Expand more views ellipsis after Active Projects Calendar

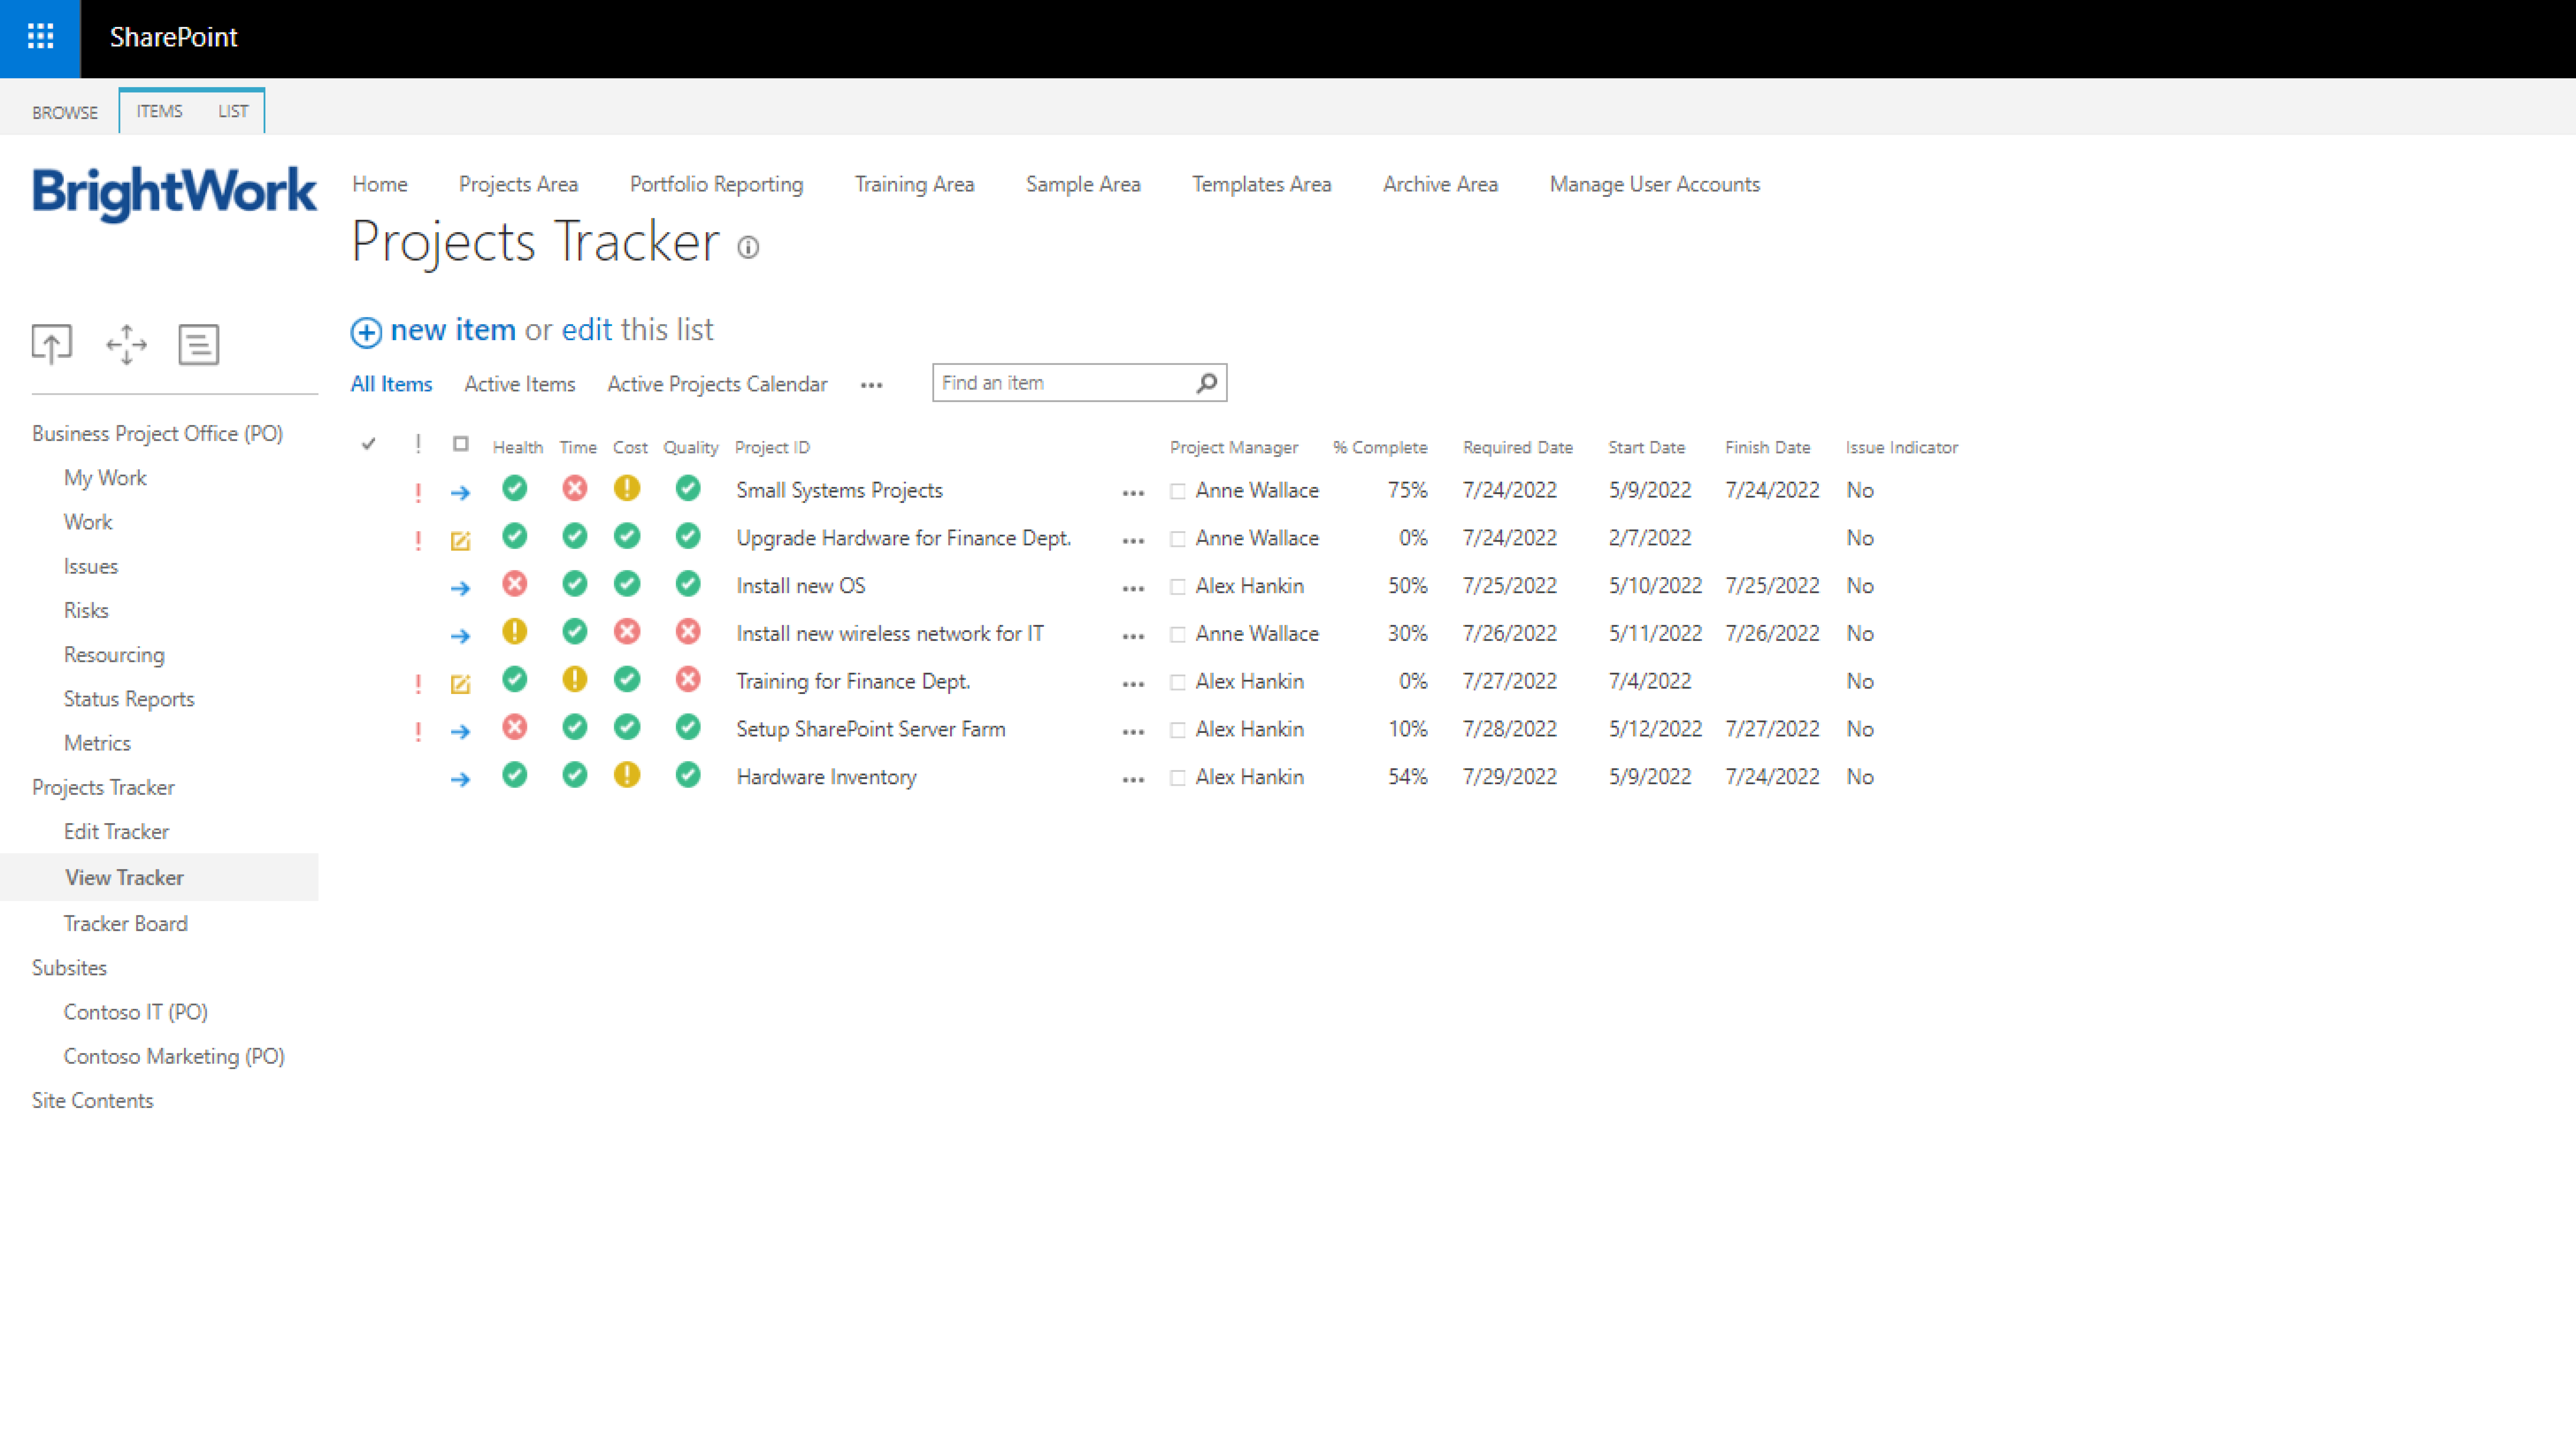coord(871,385)
